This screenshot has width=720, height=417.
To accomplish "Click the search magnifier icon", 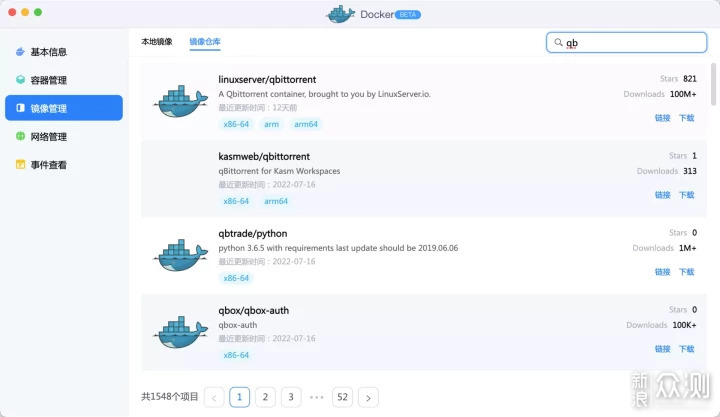I will [x=558, y=42].
